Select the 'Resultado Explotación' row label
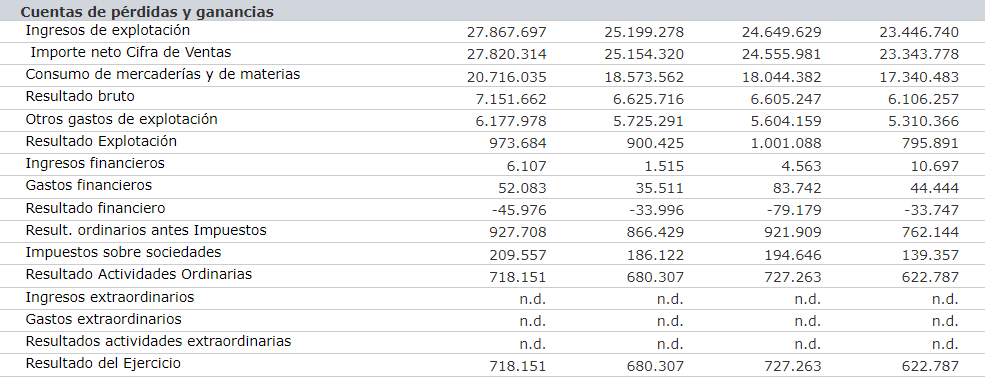 point(101,141)
